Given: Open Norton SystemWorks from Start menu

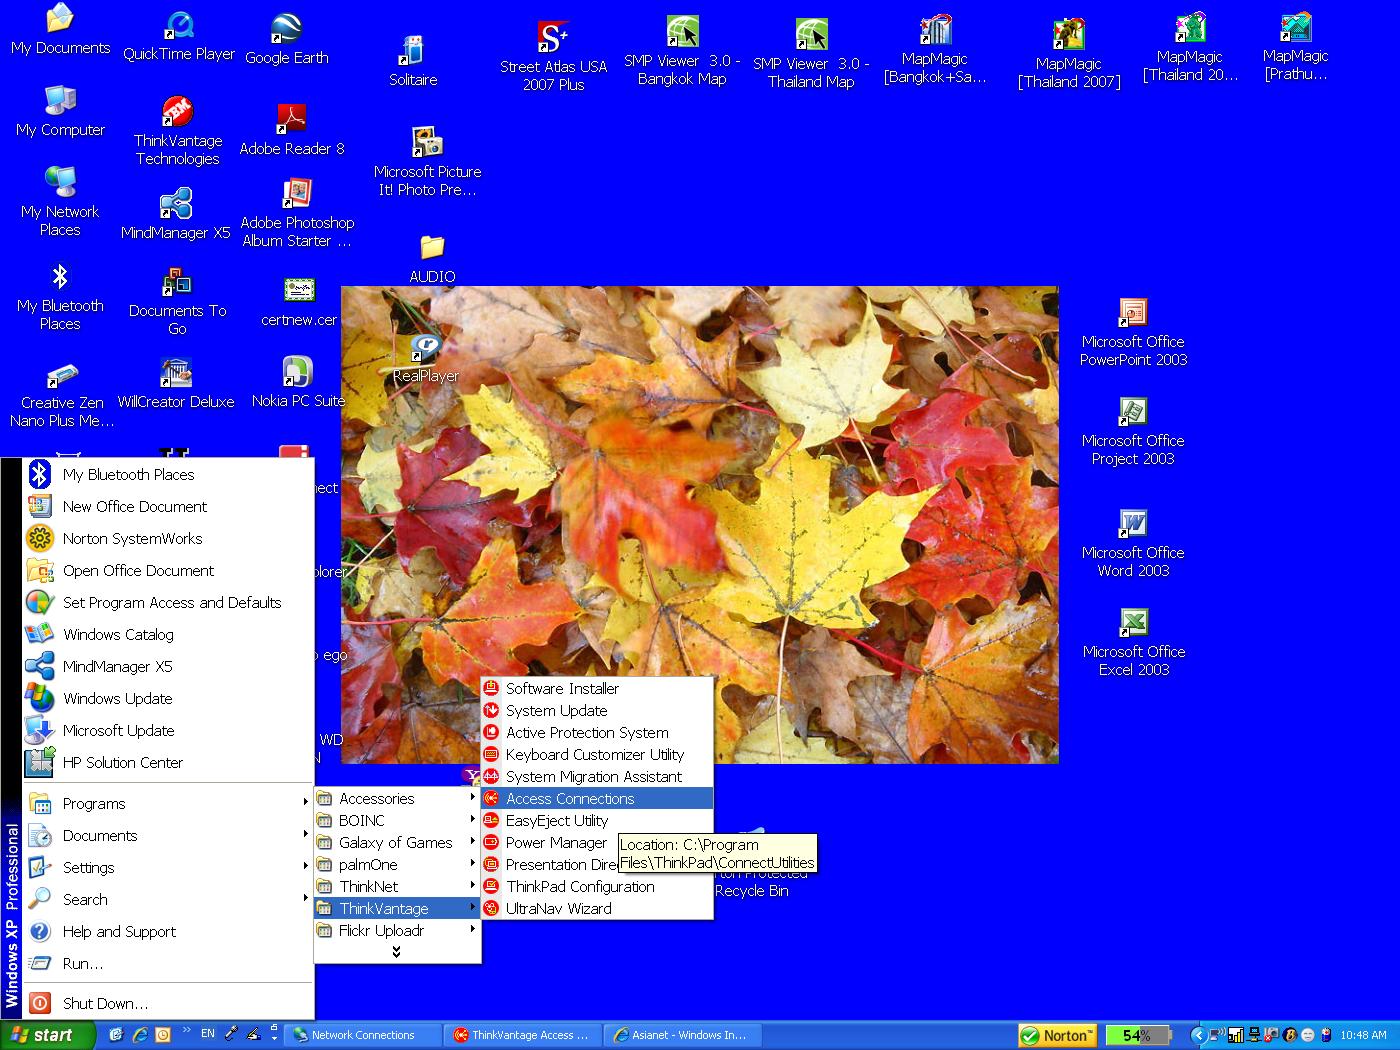Looking at the screenshot, I should pos(167,538).
